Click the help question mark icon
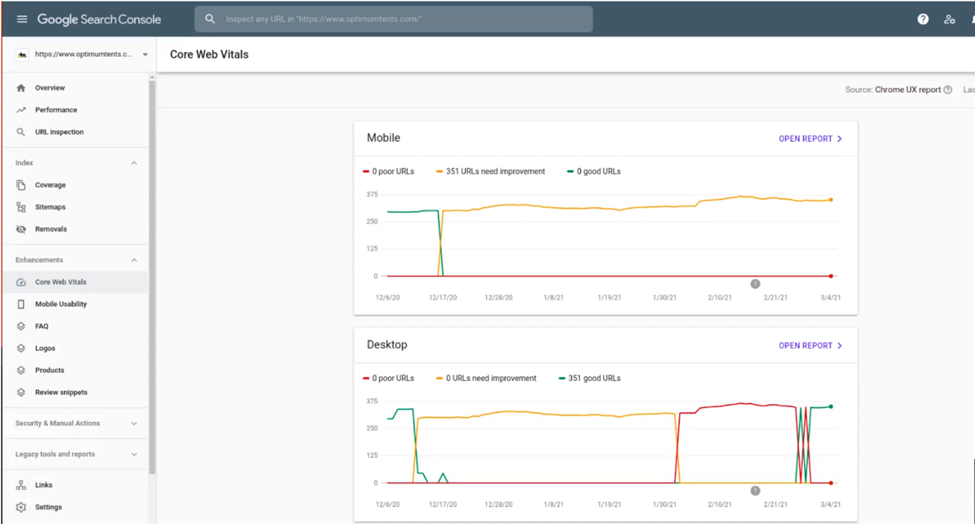The height and width of the screenshot is (524, 975). point(923,19)
